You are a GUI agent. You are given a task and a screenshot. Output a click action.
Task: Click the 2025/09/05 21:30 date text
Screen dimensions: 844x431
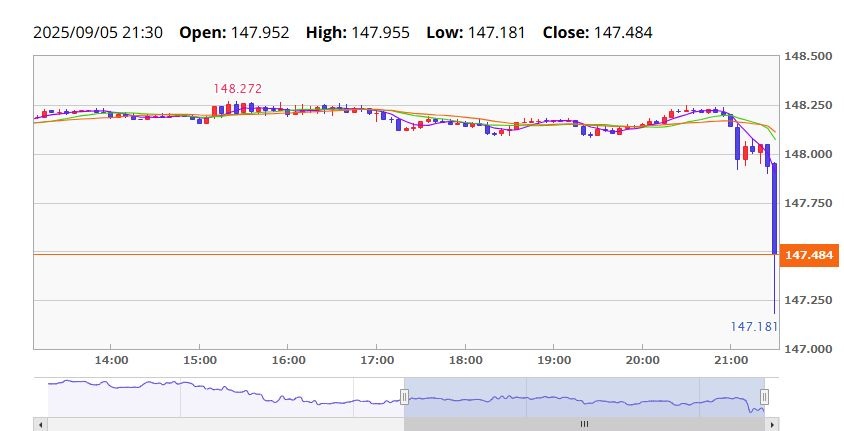click(99, 32)
